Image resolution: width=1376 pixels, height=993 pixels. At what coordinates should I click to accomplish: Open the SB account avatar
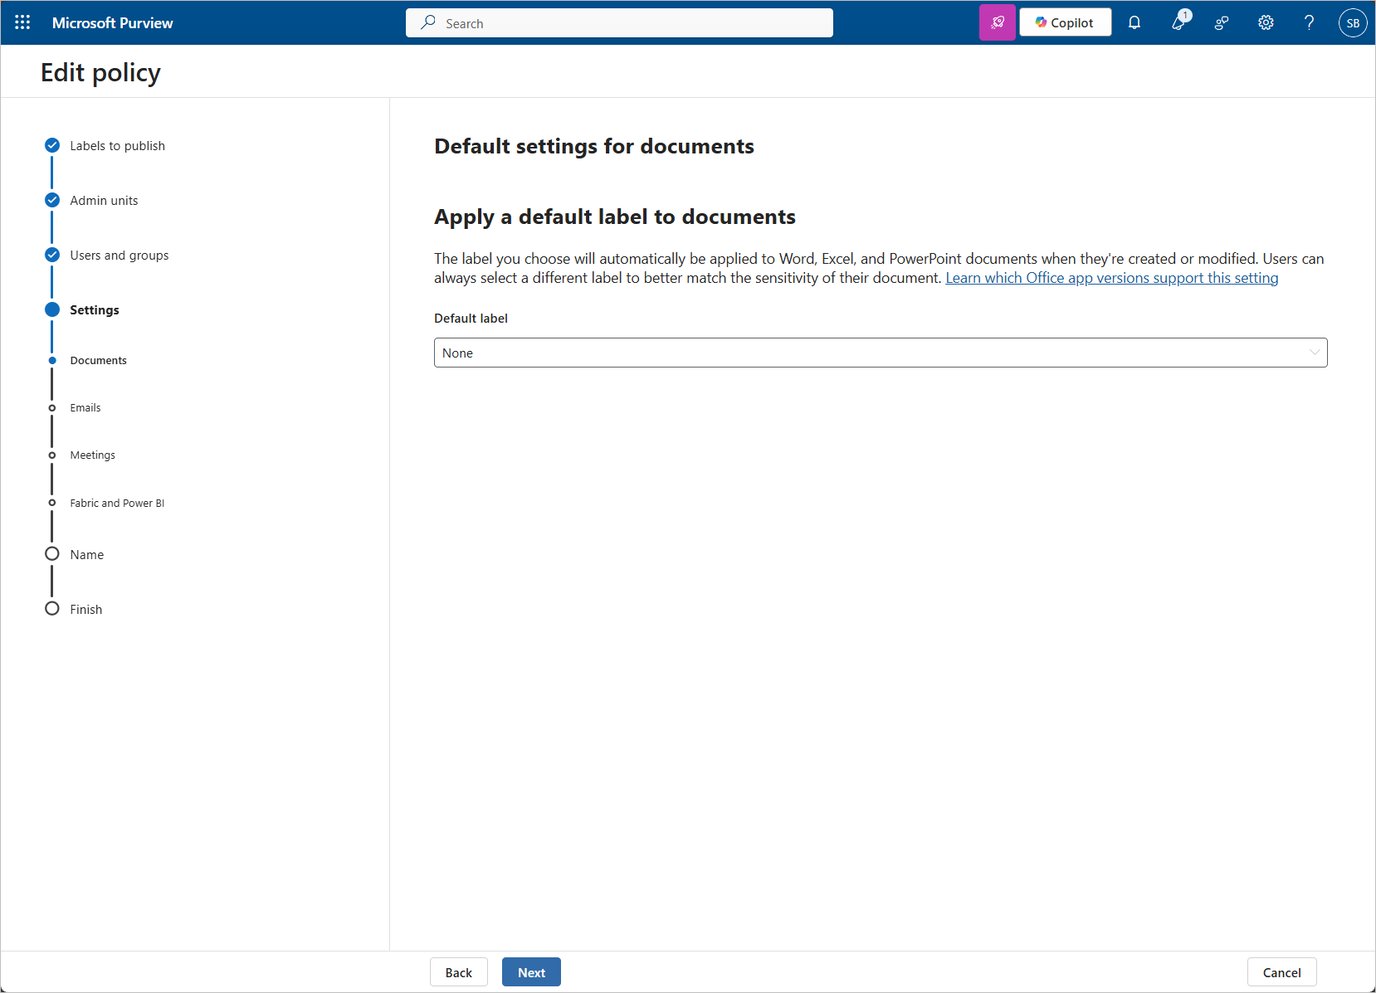tap(1352, 22)
